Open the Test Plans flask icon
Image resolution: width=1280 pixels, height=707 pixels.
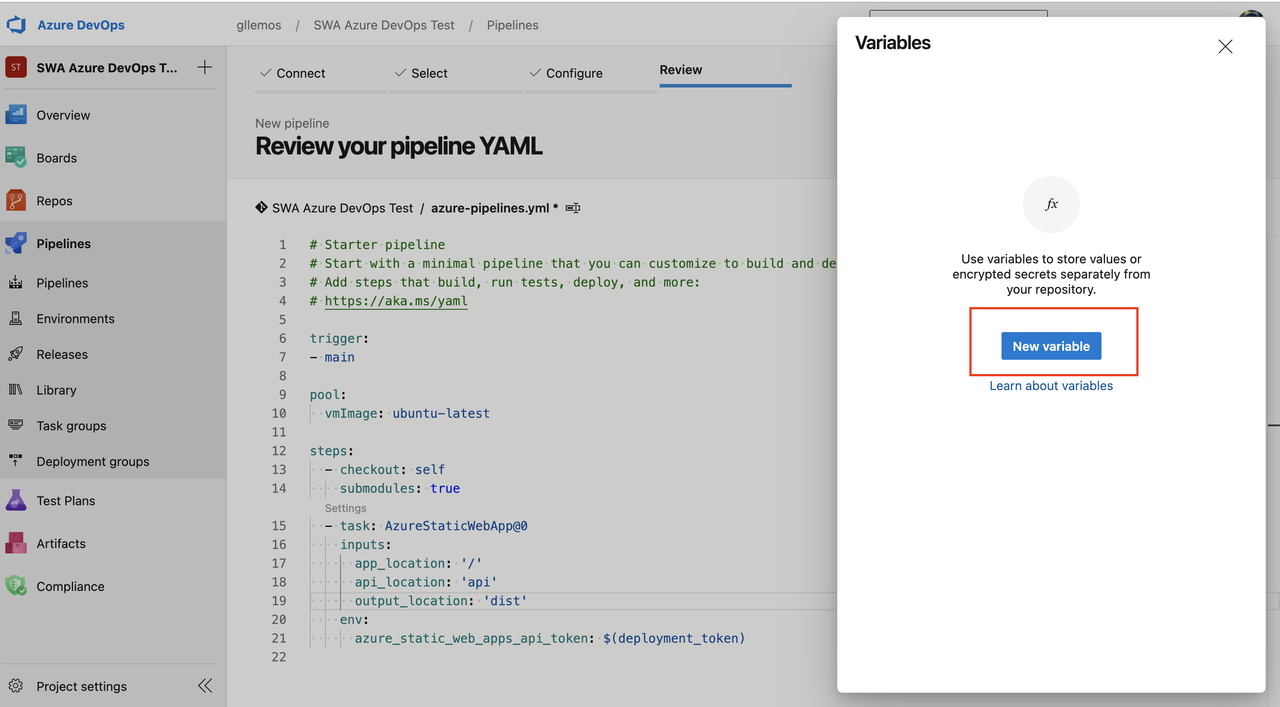(x=16, y=501)
